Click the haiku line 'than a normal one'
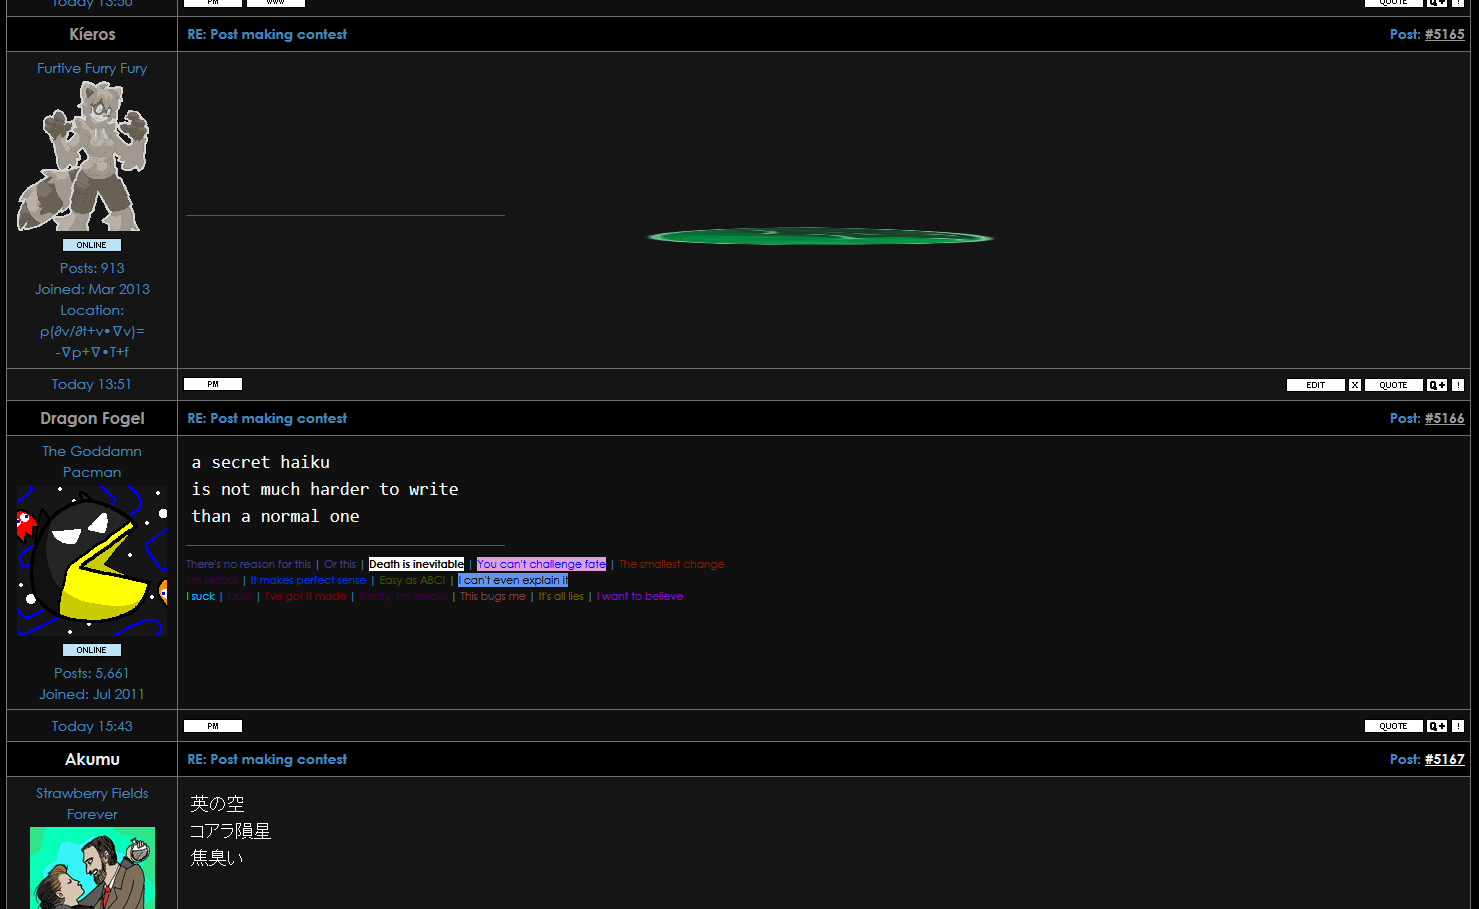Image resolution: width=1479 pixels, height=909 pixels. pos(275,516)
